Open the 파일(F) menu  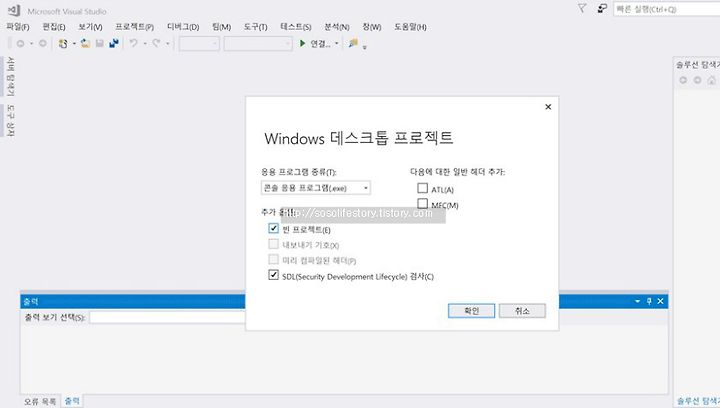tap(18, 27)
